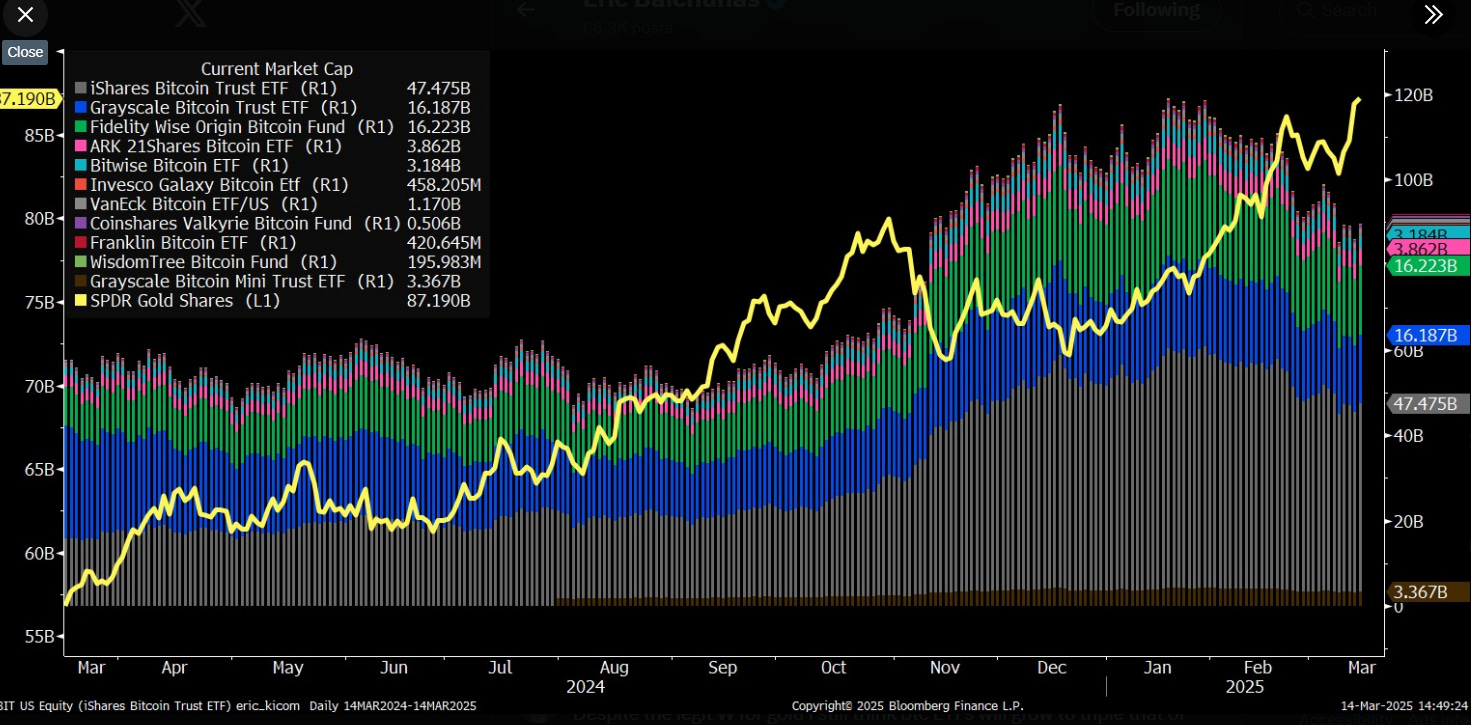Image resolution: width=1471 pixels, height=725 pixels.
Task: Click Bitwise Bitcoin ETF teal legend swatch
Action: coord(80,165)
